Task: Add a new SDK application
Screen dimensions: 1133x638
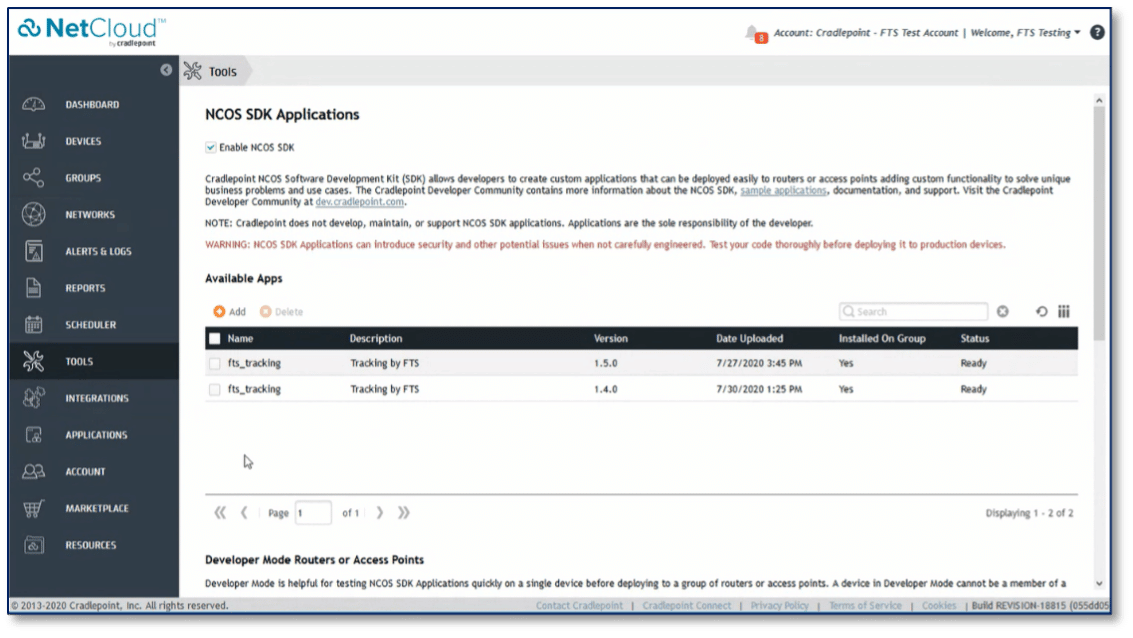Action: pyautogui.click(x=229, y=311)
